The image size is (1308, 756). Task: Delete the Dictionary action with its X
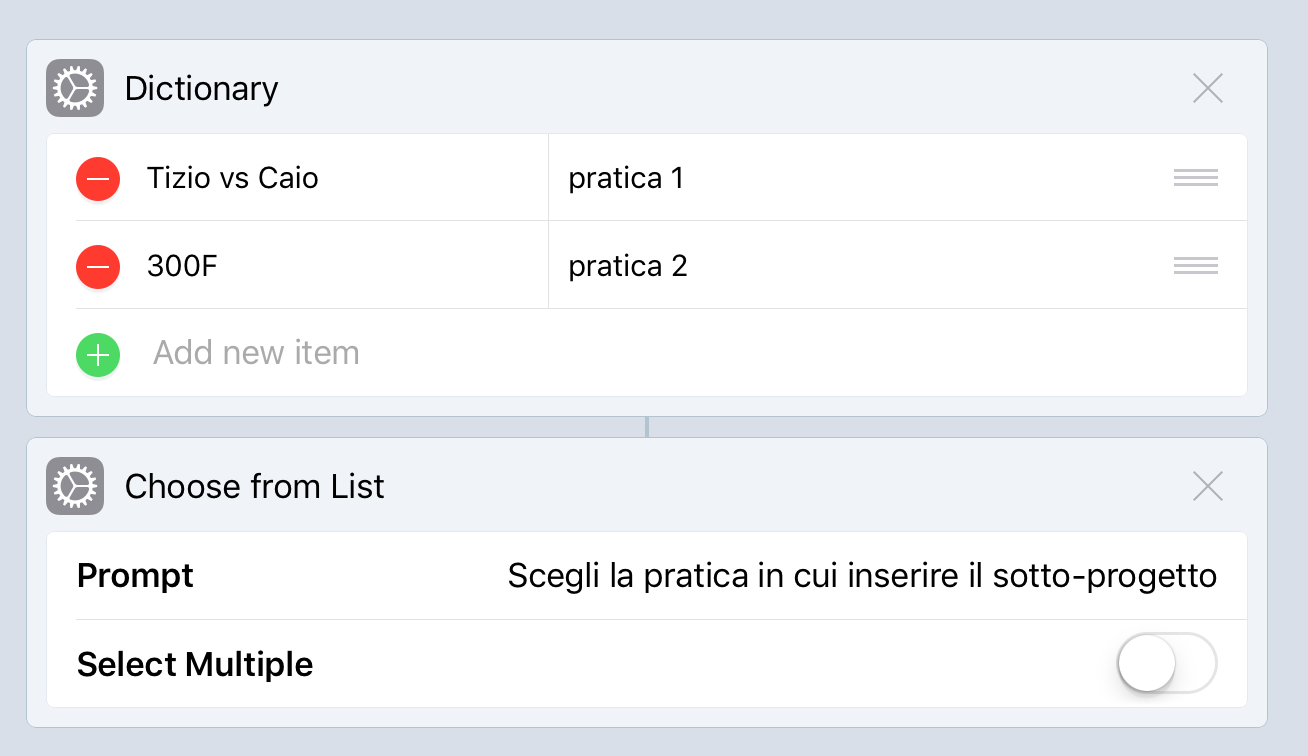click(x=1208, y=89)
